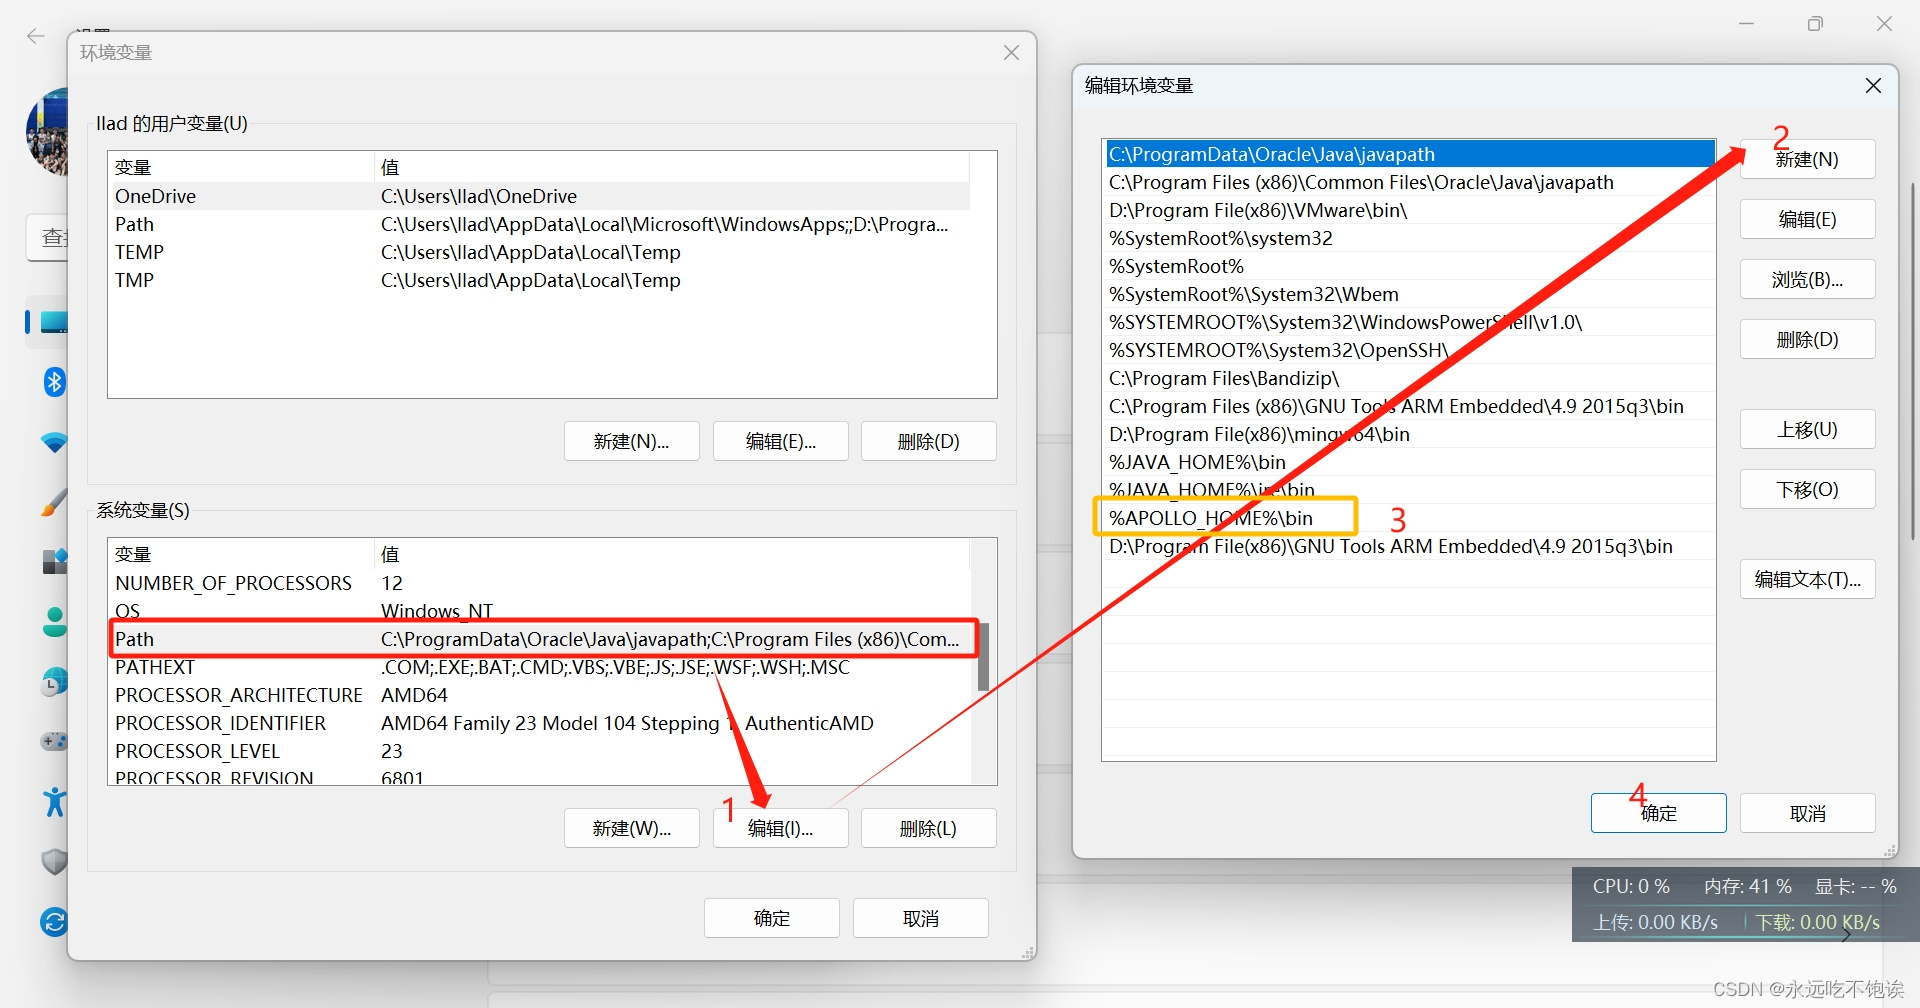
Task: Open Privacy & Security shield icon
Action: pos(54,861)
